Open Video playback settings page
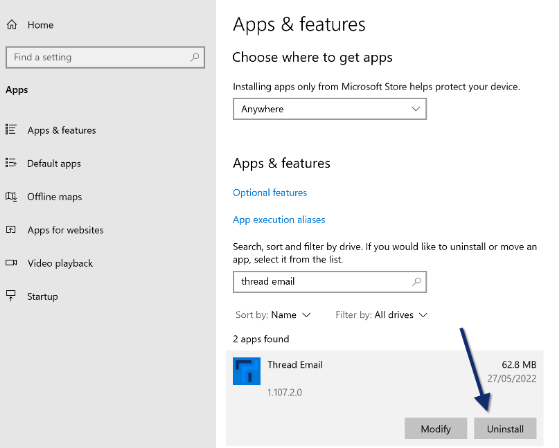The image size is (559, 448). [60, 263]
